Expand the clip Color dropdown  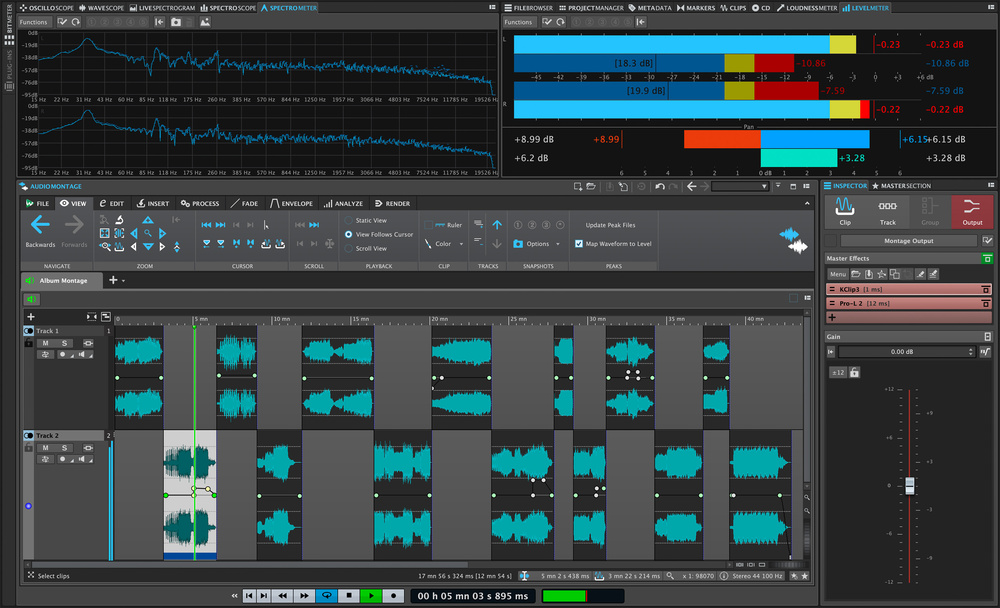[x=444, y=244]
